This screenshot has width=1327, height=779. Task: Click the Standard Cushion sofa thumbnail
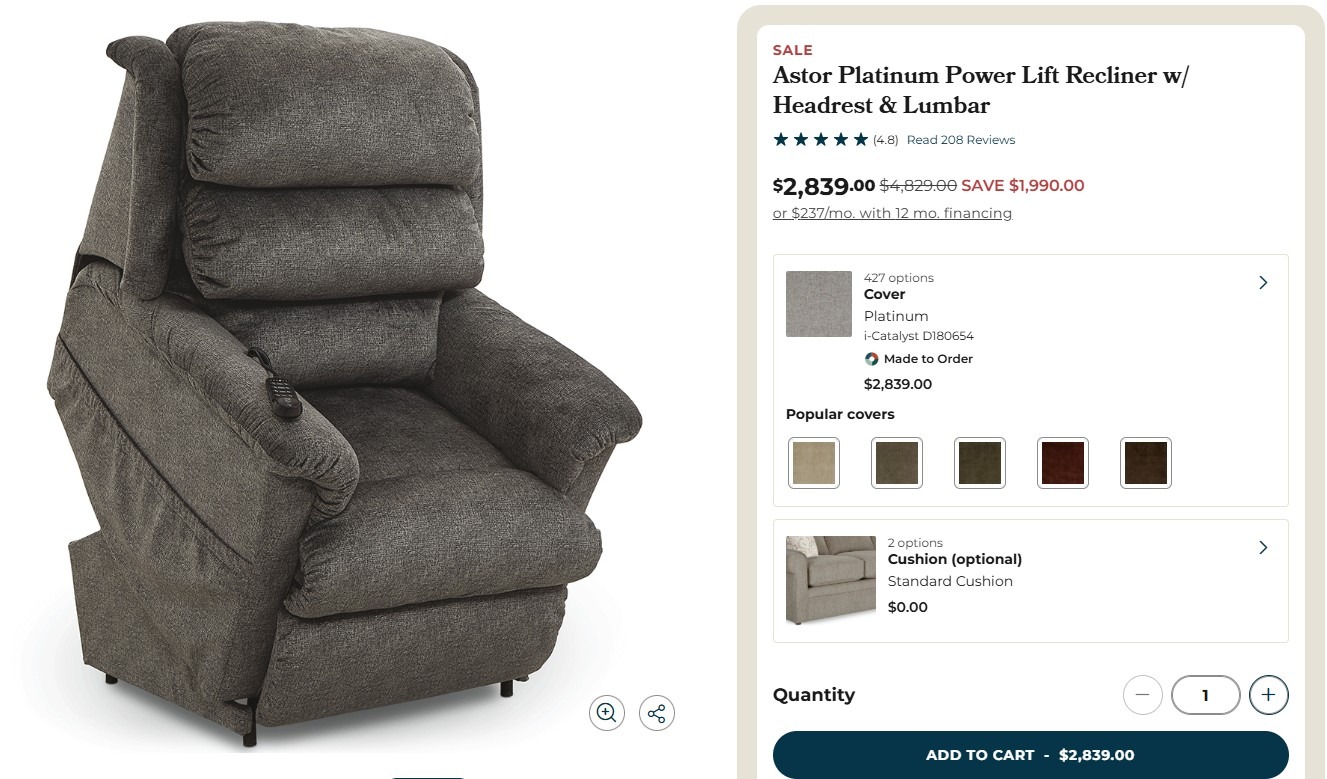(817, 580)
